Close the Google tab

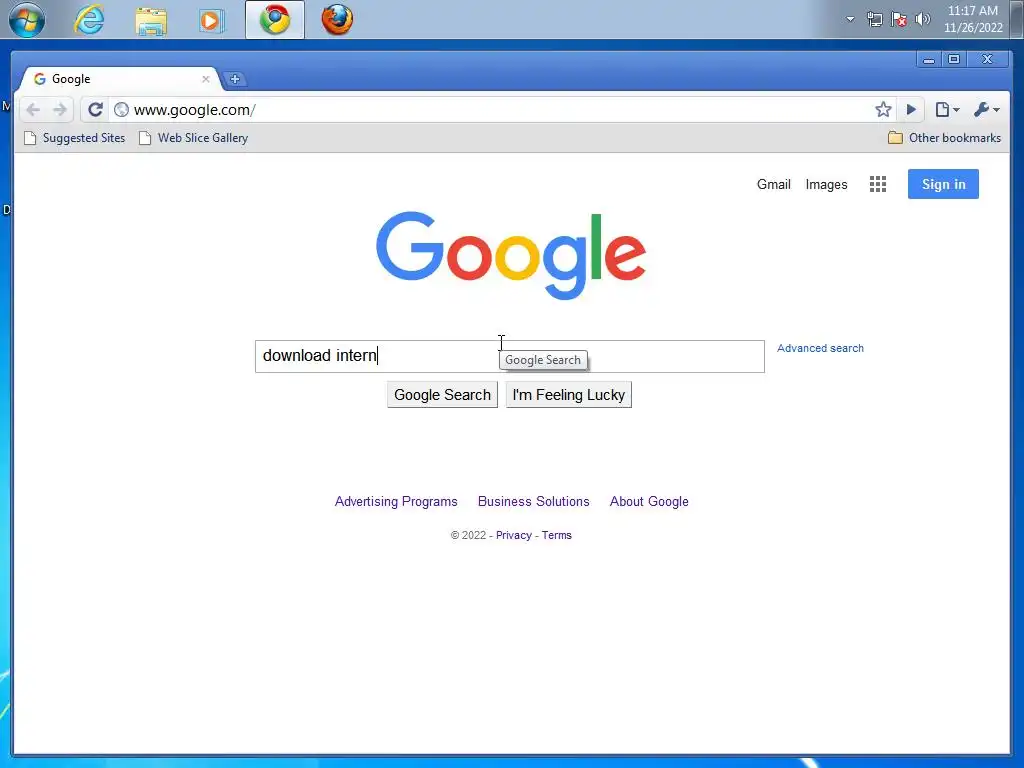206,79
